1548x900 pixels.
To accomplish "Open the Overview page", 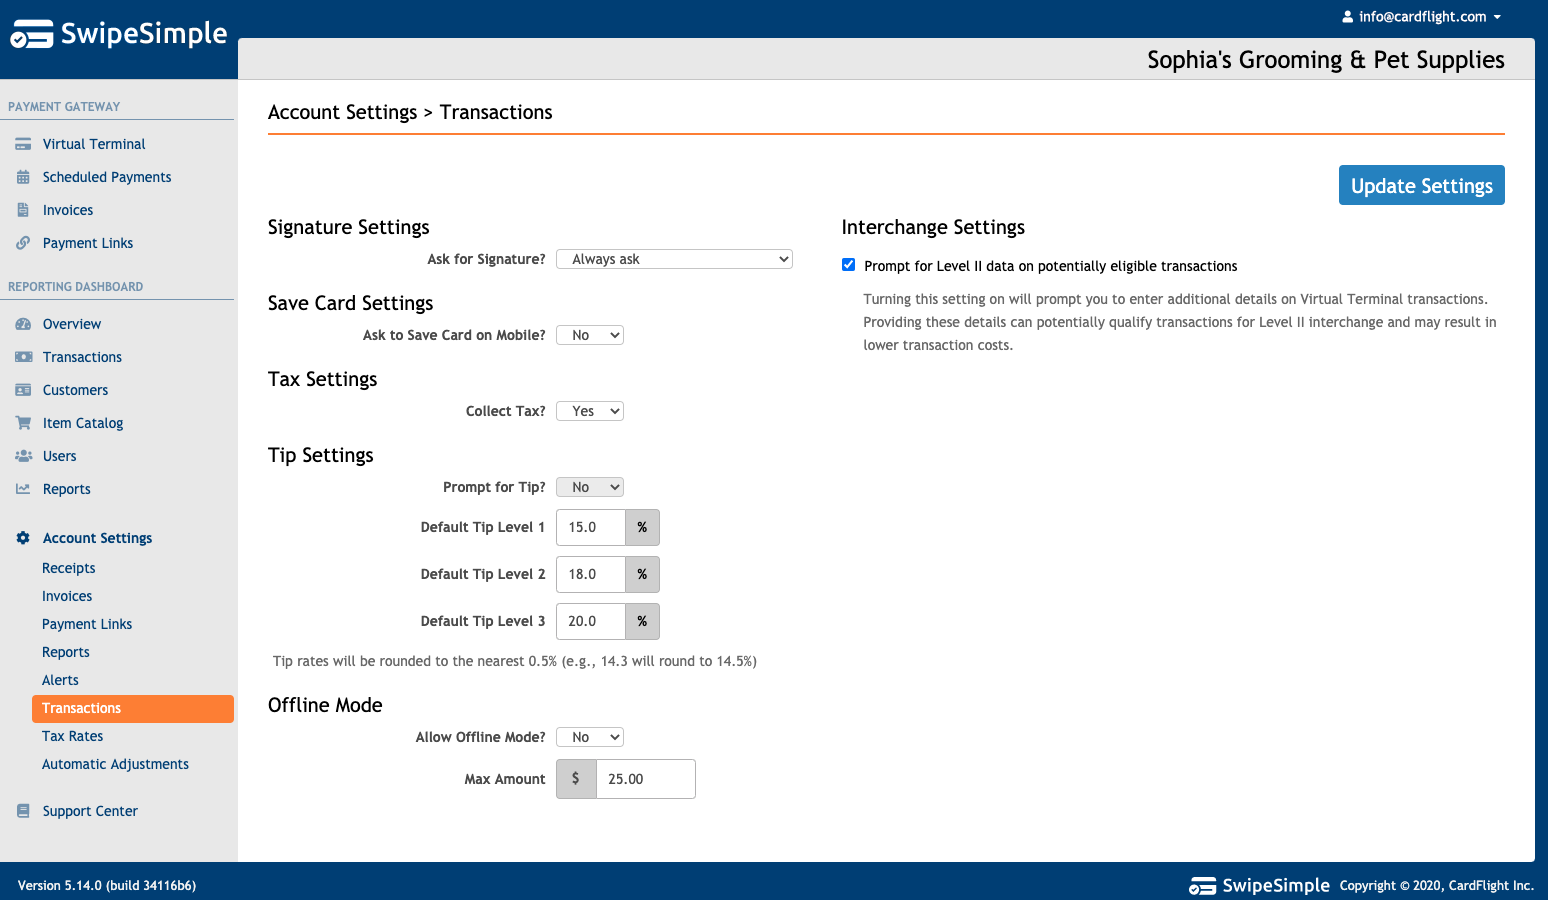I will [x=72, y=324].
